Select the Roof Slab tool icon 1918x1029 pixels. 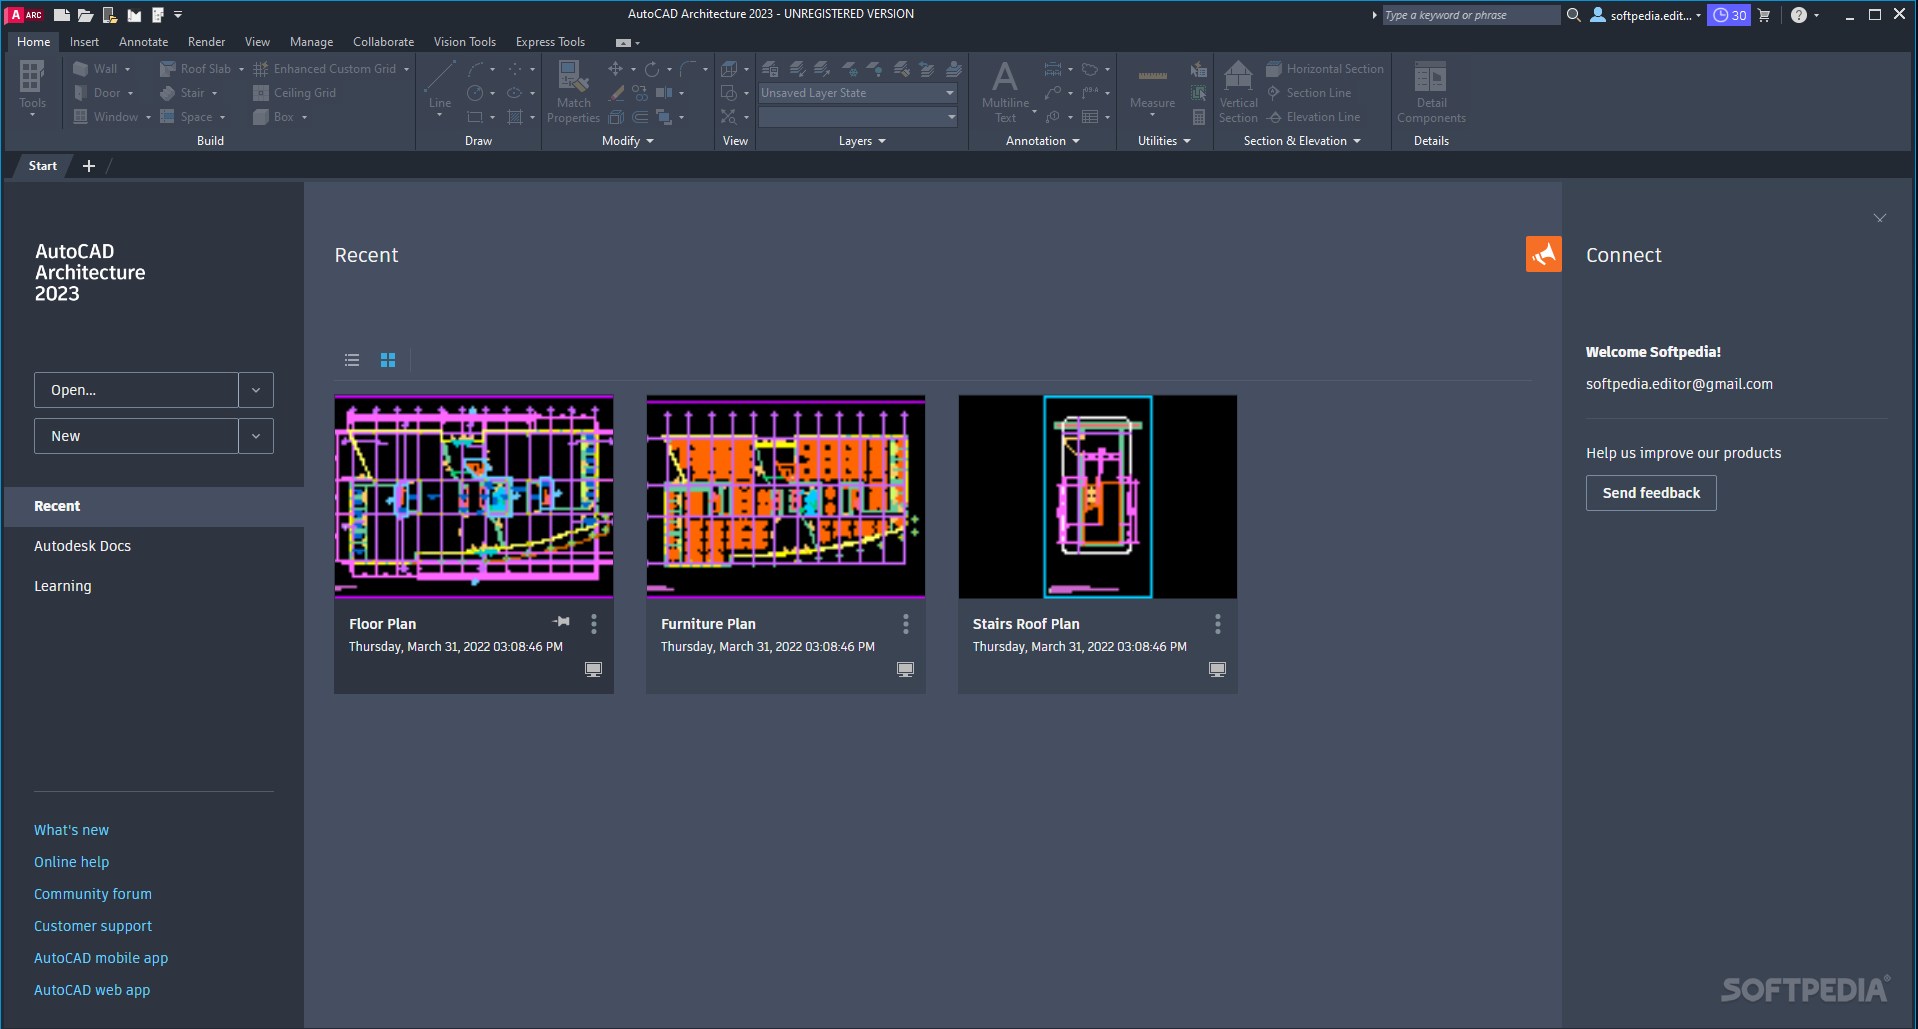(x=168, y=69)
